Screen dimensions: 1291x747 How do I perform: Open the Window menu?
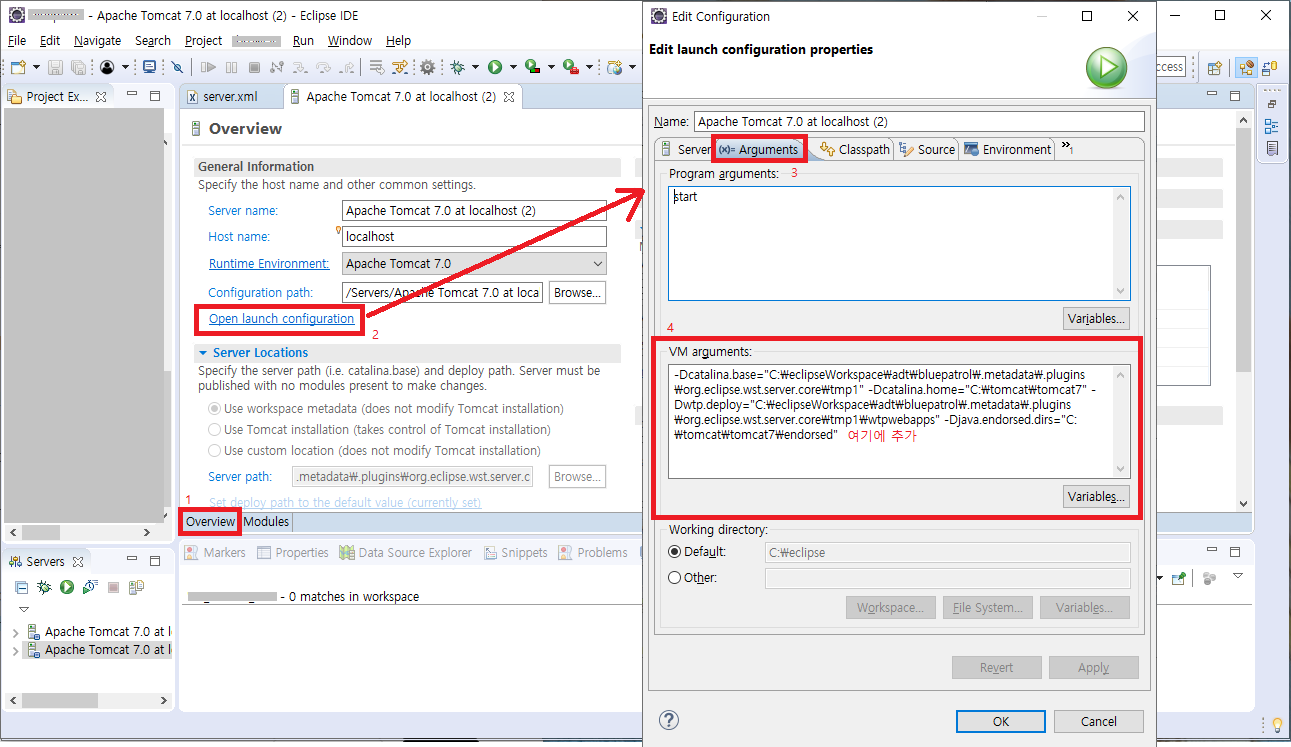click(349, 41)
